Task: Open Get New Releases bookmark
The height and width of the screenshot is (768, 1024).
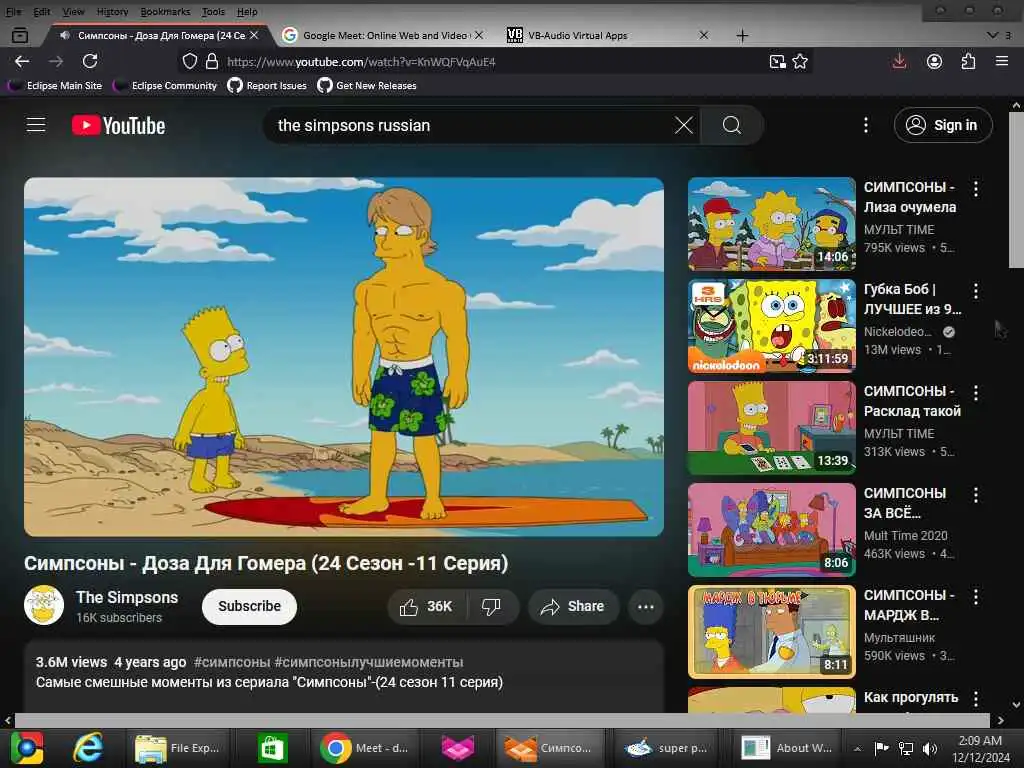Action: pos(366,86)
